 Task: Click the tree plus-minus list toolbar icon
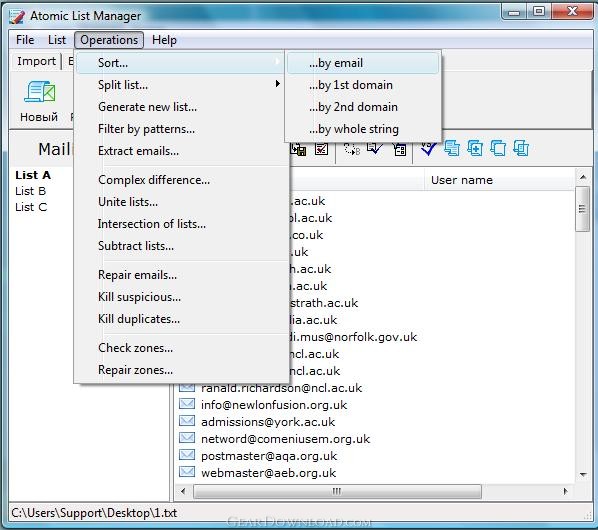pos(399,149)
